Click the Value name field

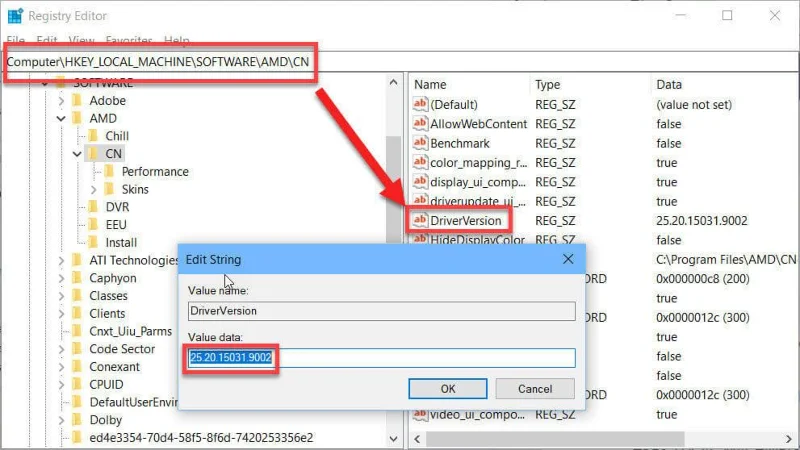point(381,311)
